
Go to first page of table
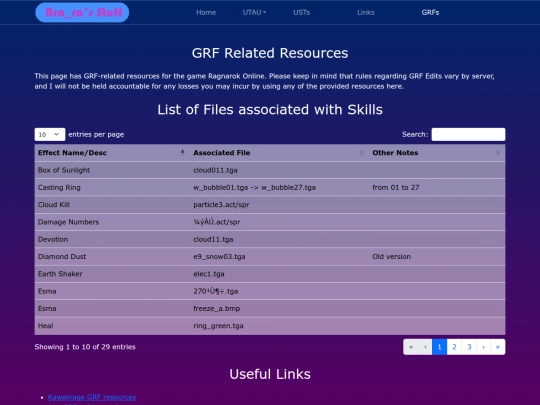(411, 347)
